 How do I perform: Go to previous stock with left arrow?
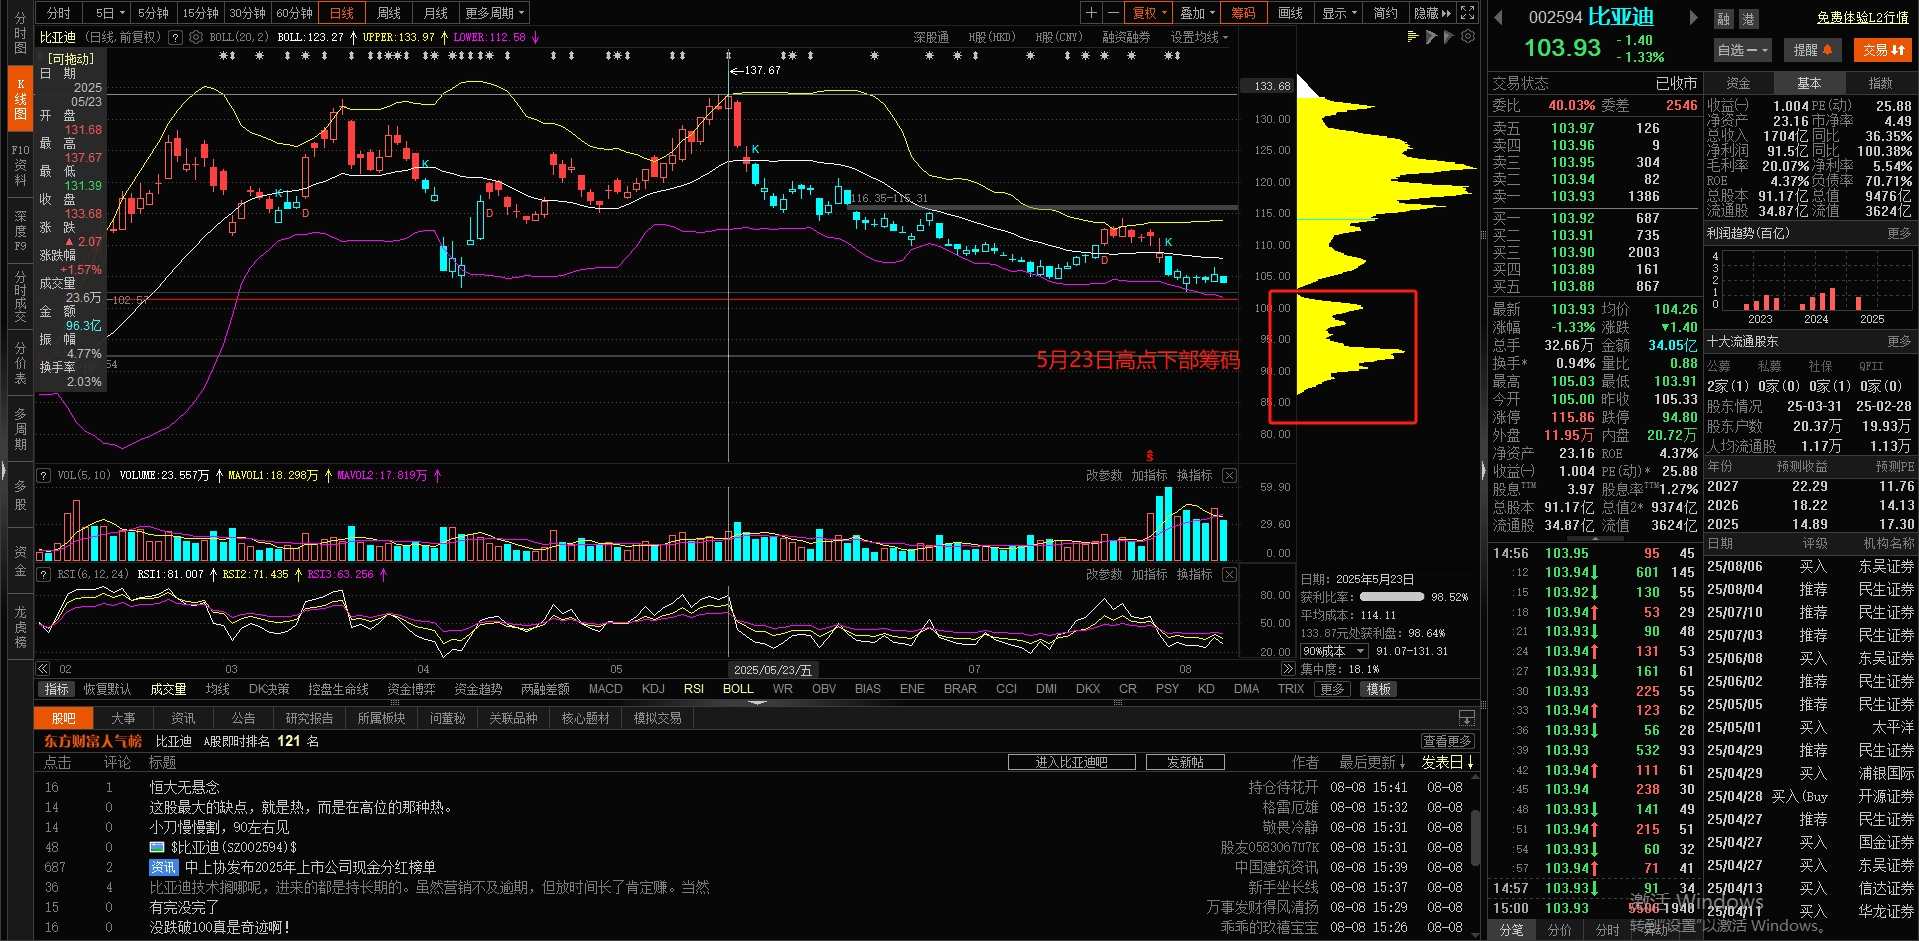(1498, 18)
